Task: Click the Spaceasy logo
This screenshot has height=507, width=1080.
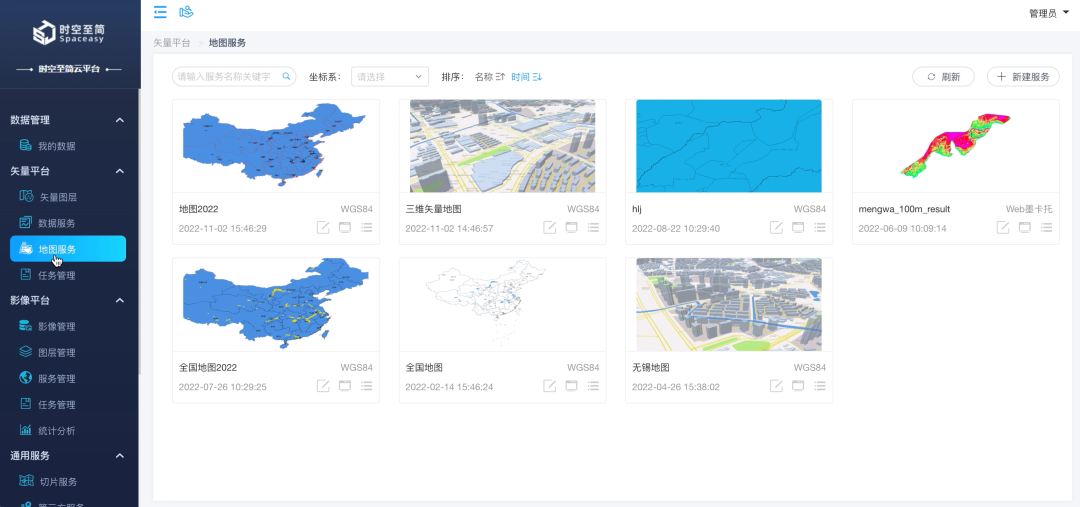Action: (70, 33)
